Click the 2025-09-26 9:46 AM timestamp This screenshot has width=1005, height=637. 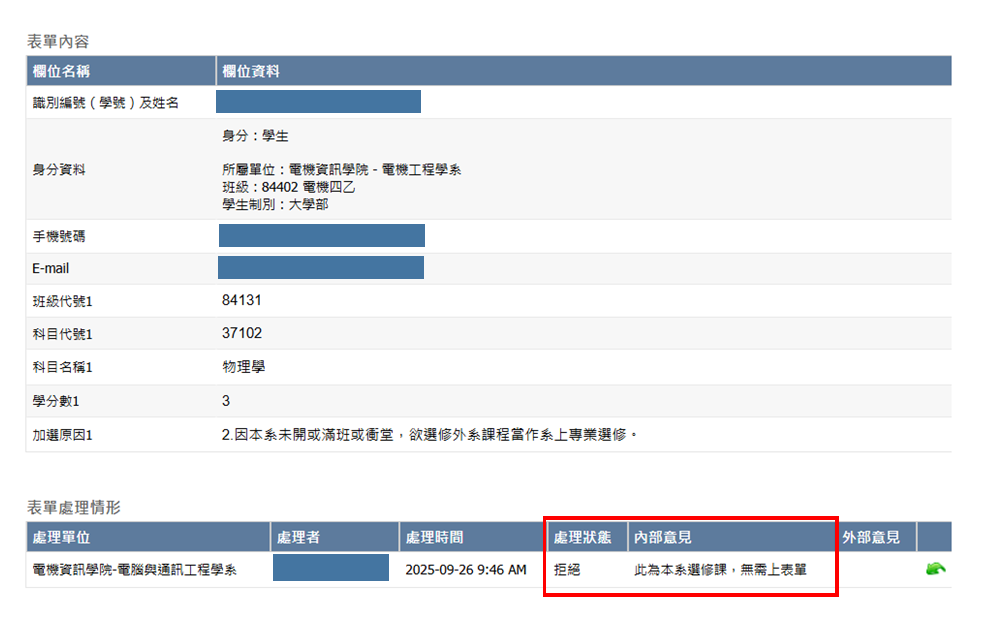pyautogui.click(x=465, y=570)
